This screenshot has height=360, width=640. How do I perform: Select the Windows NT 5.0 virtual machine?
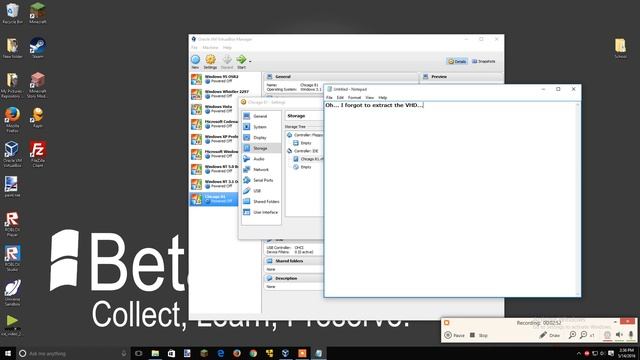pos(214,169)
